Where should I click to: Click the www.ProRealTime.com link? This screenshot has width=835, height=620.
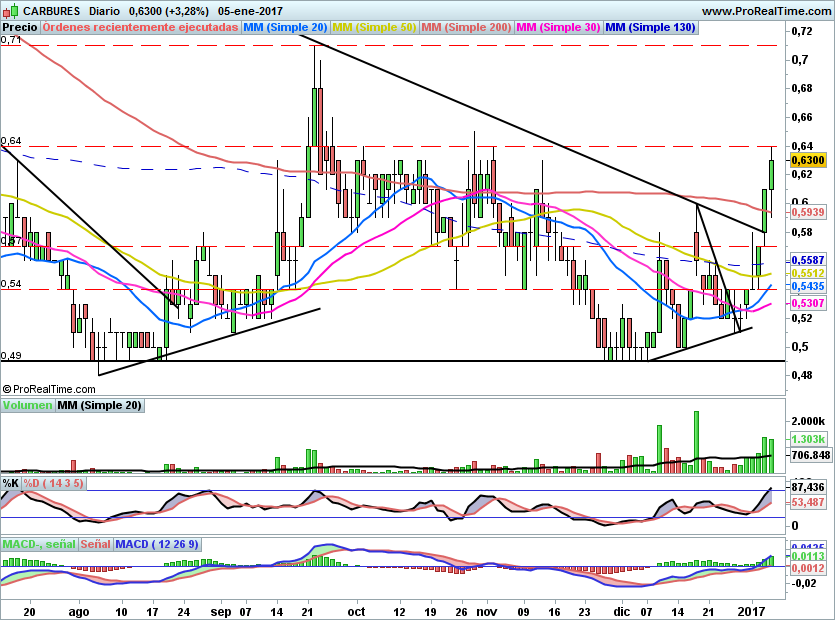766,11
